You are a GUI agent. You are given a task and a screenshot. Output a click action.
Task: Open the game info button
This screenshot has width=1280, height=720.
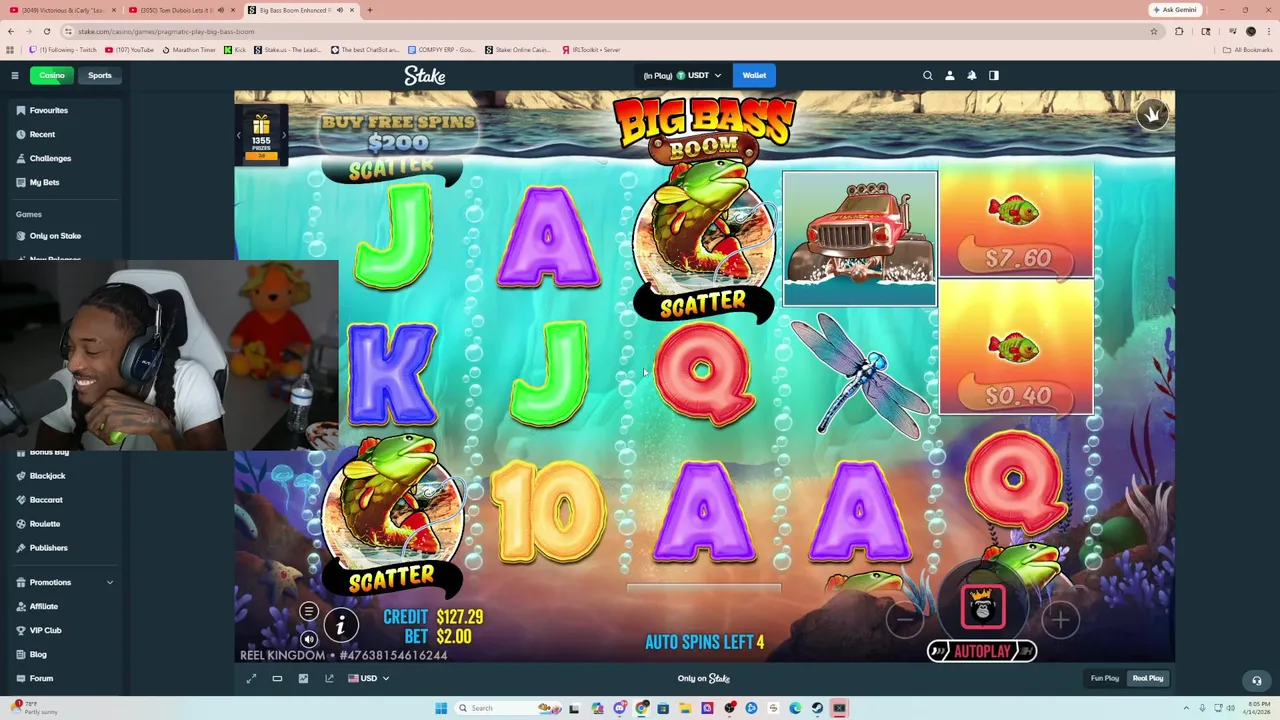coord(341,625)
